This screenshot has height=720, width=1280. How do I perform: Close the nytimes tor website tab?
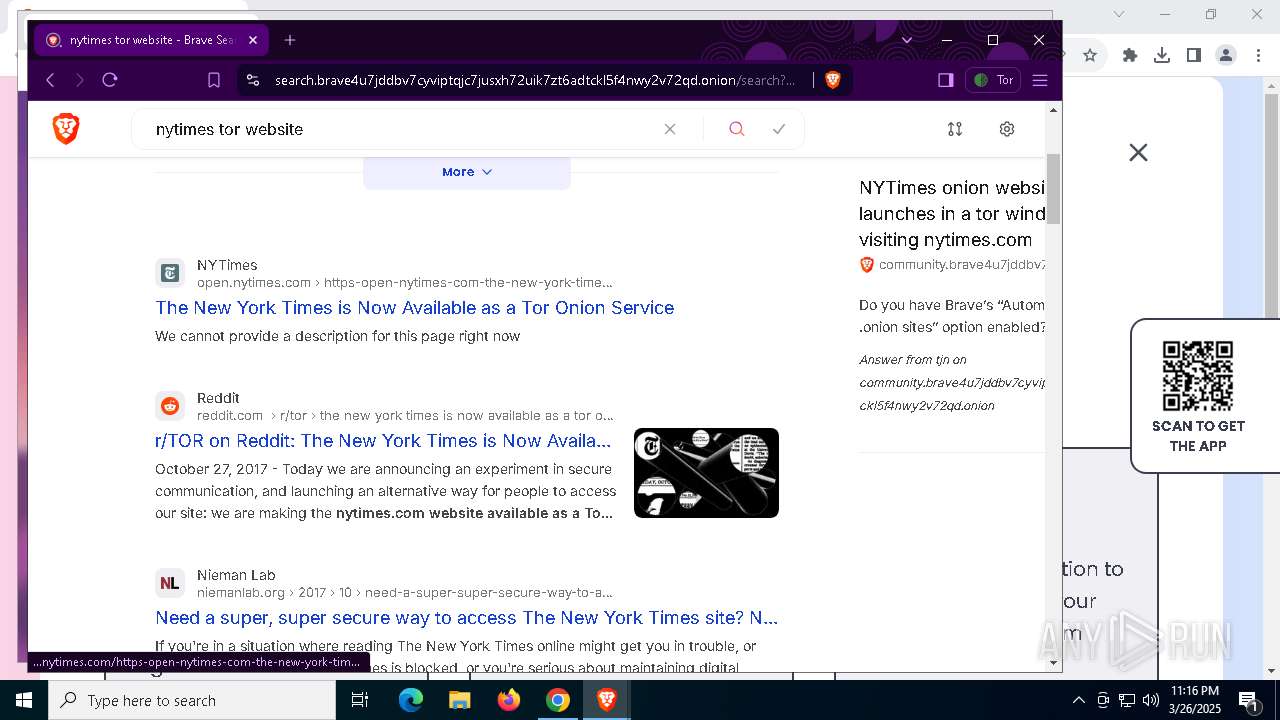pyautogui.click(x=253, y=40)
